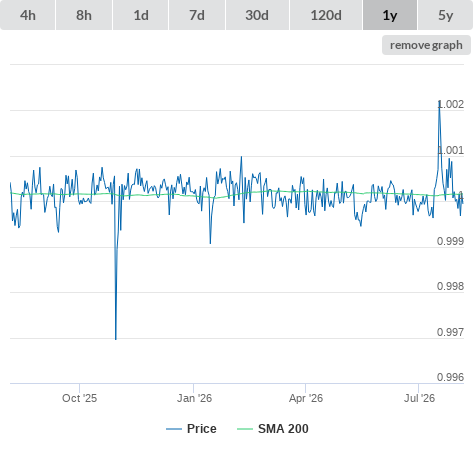
Task: Click the Apr '26 axis marker
Action: (x=306, y=398)
